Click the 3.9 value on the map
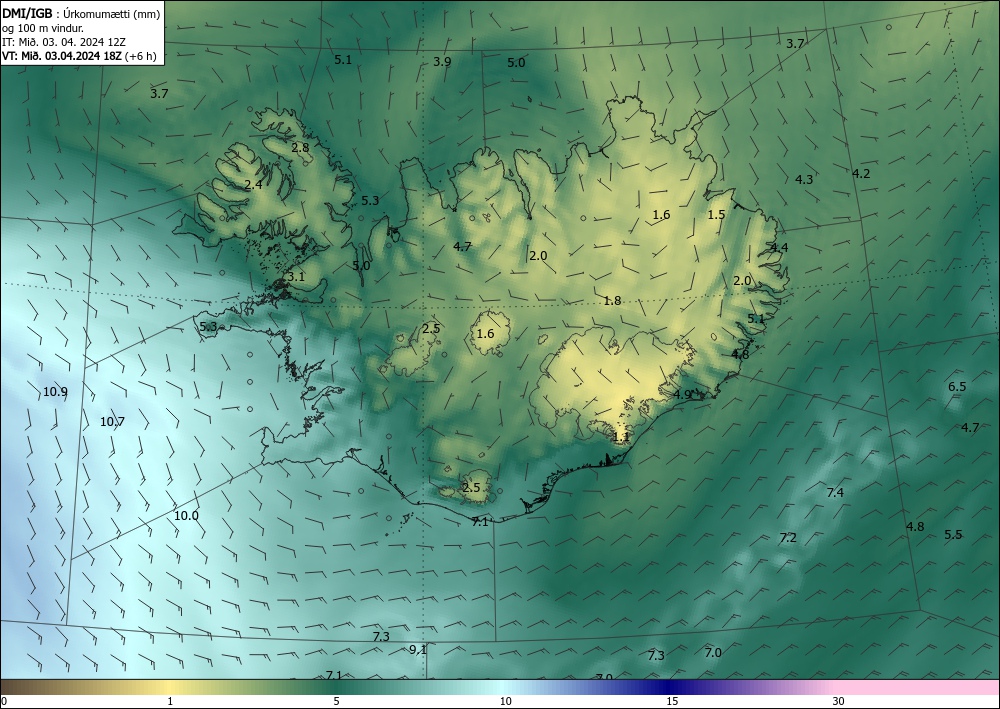This screenshot has height=709, width=1000. pyautogui.click(x=442, y=62)
